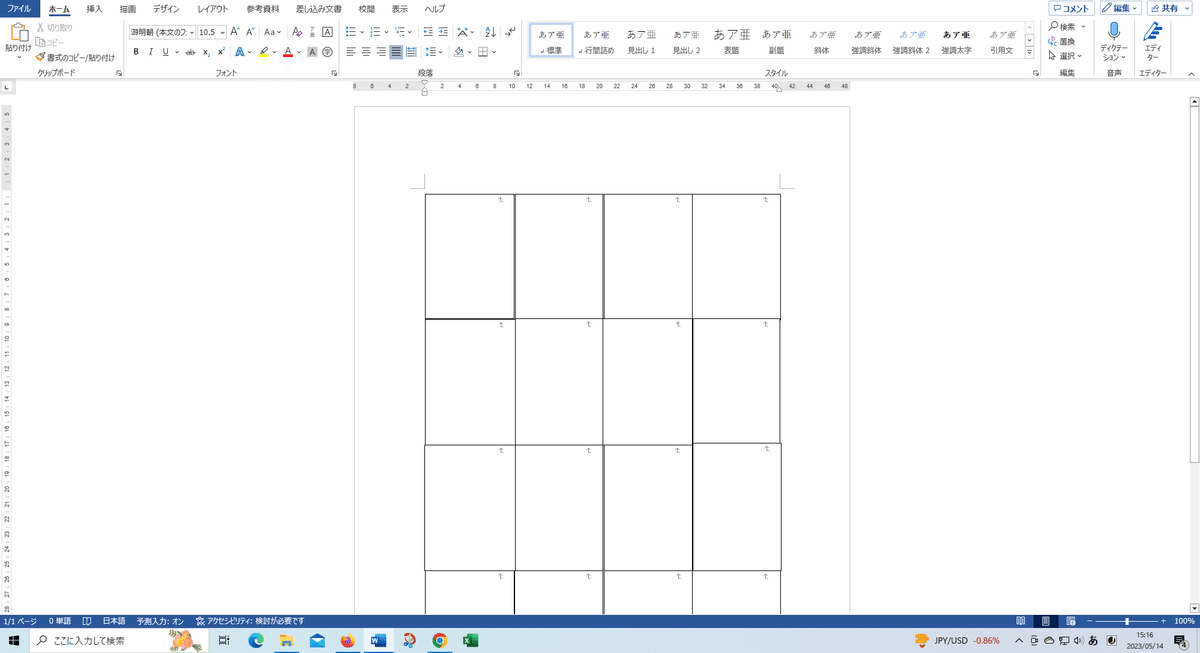Viewport: 1200px width, 653px height.
Task: Click the Editor (エディター) icon
Action: pyautogui.click(x=1152, y=31)
